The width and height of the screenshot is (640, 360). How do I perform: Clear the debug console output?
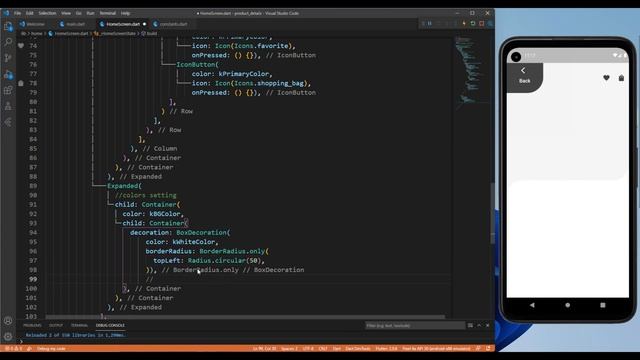point(470,325)
